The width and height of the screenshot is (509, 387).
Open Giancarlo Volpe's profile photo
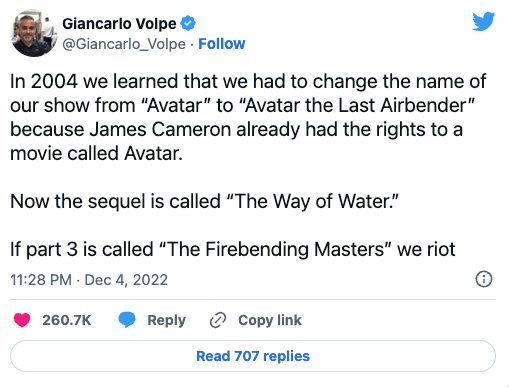tap(34, 33)
